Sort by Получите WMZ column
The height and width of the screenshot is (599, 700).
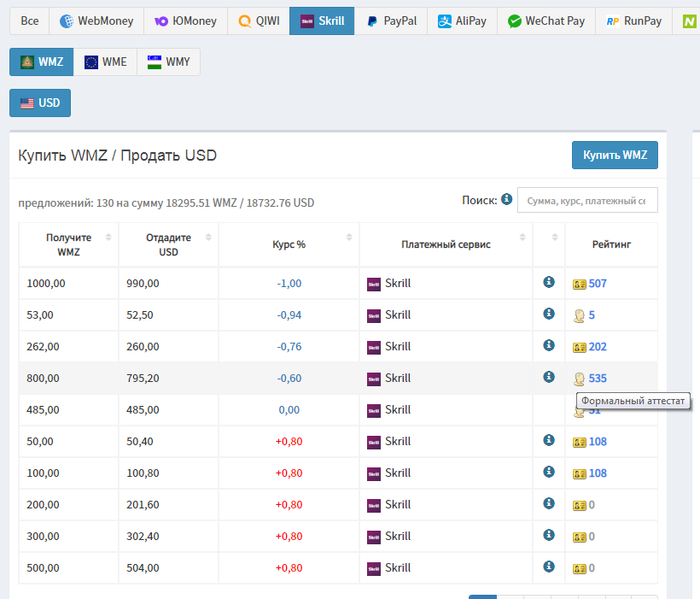[x=69, y=245]
